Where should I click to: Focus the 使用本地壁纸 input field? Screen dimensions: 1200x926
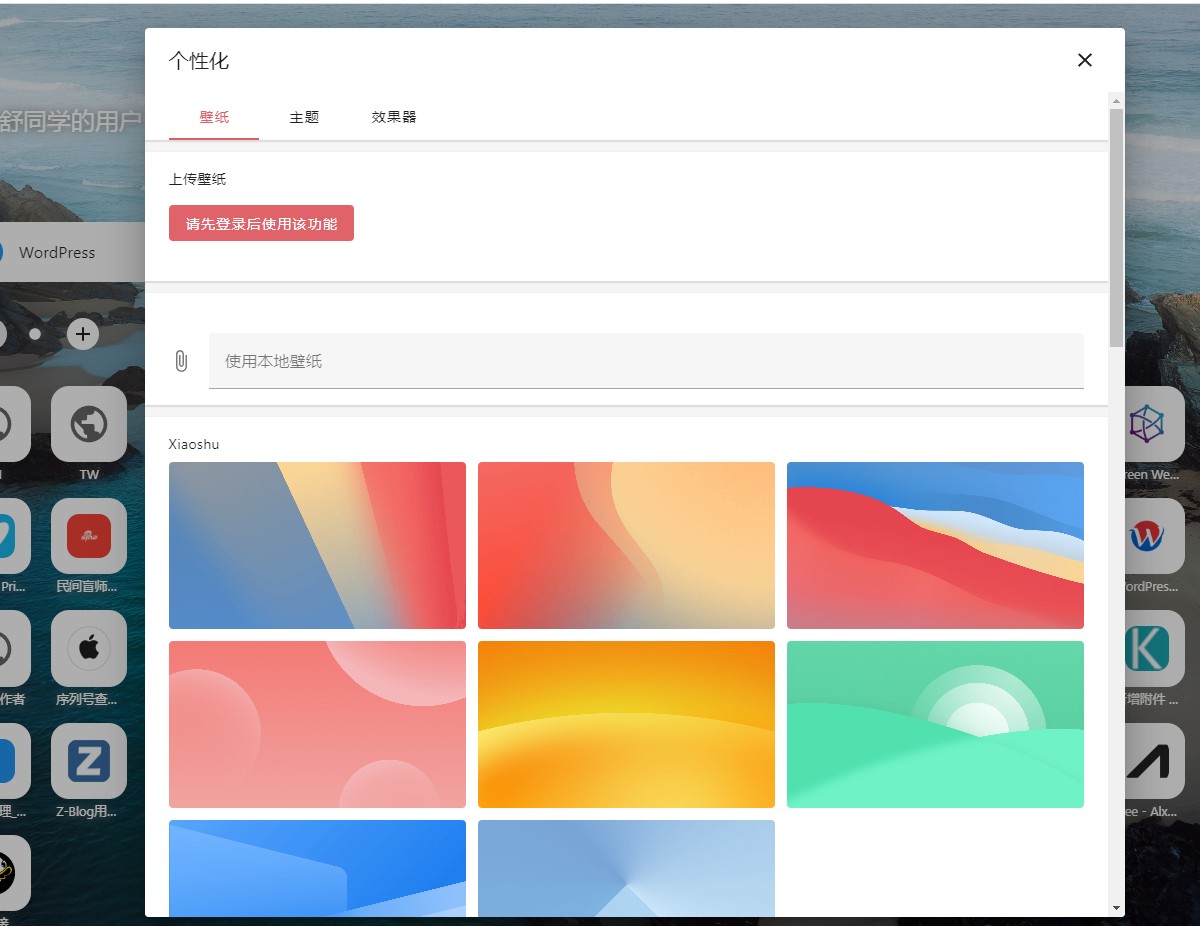click(646, 361)
